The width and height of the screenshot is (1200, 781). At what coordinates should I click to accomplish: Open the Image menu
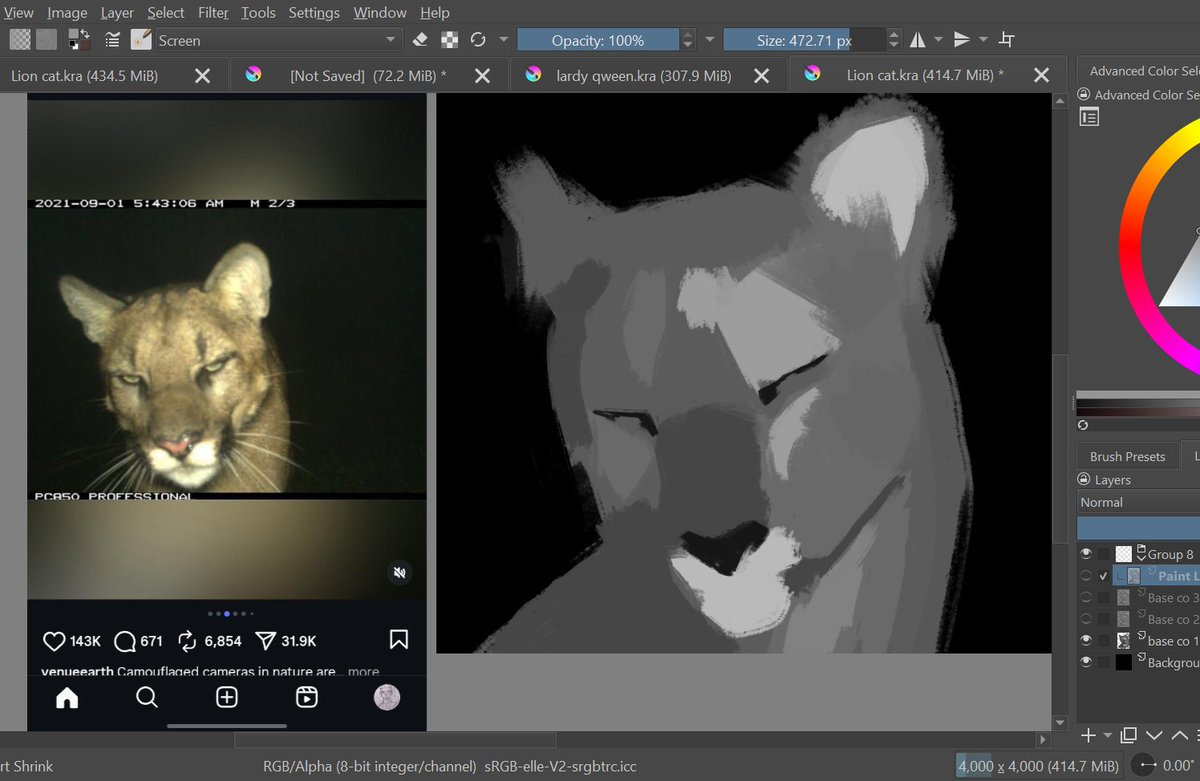tap(67, 12)
